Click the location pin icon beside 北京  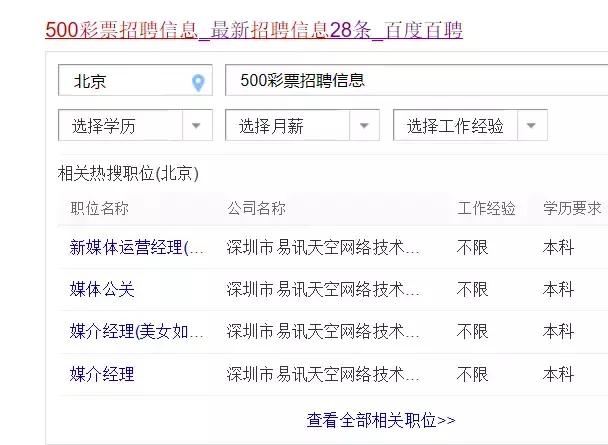tap(198, 83)
